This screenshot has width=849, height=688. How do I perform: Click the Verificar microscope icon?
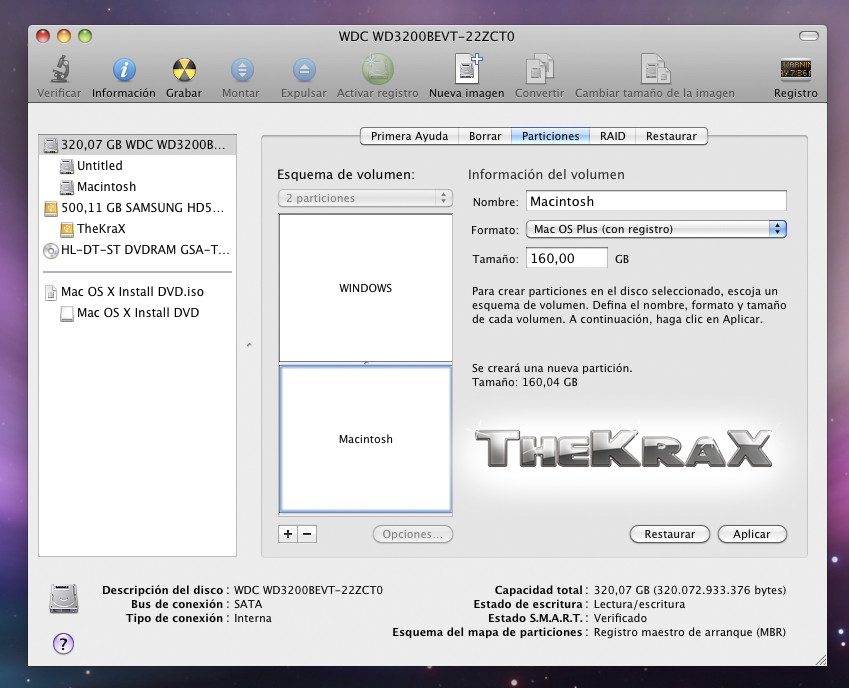[x=60, y=70]
